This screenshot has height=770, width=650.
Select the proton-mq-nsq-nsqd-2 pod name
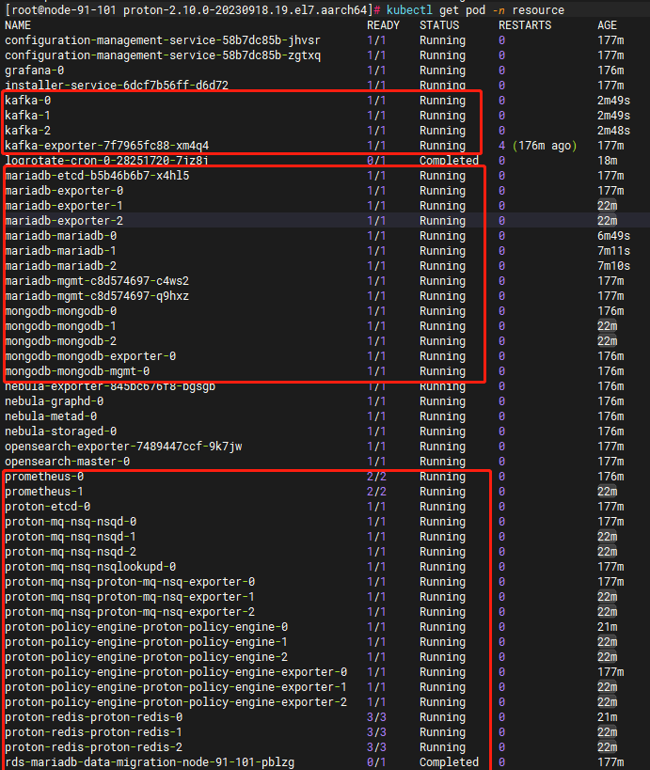coord(71,551)
